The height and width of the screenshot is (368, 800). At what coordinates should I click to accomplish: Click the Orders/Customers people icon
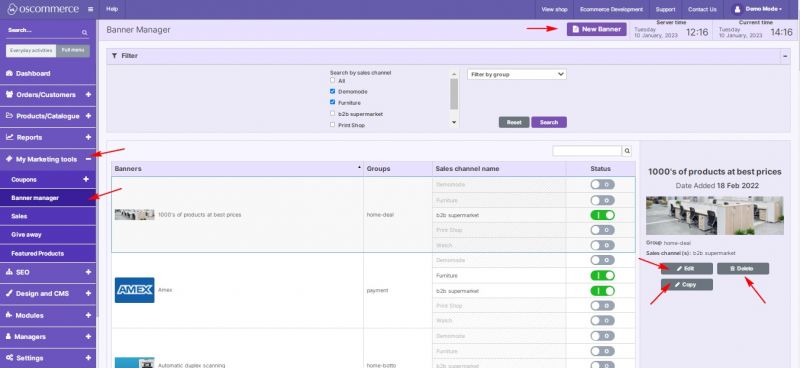[x=9, y=94]
